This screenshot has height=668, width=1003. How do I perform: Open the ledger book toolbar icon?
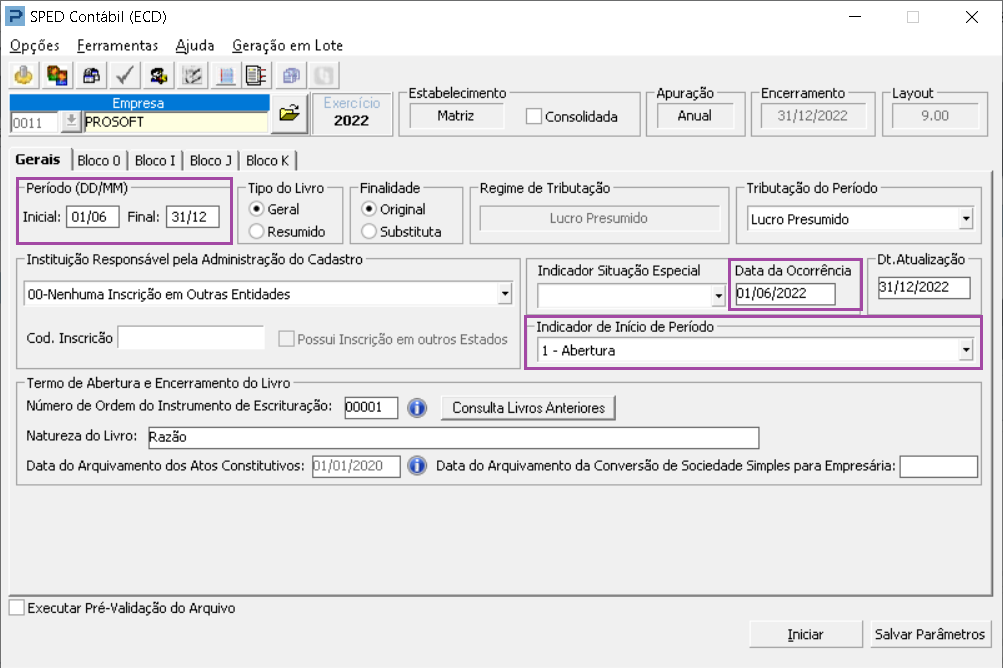(x=225, y=74)
